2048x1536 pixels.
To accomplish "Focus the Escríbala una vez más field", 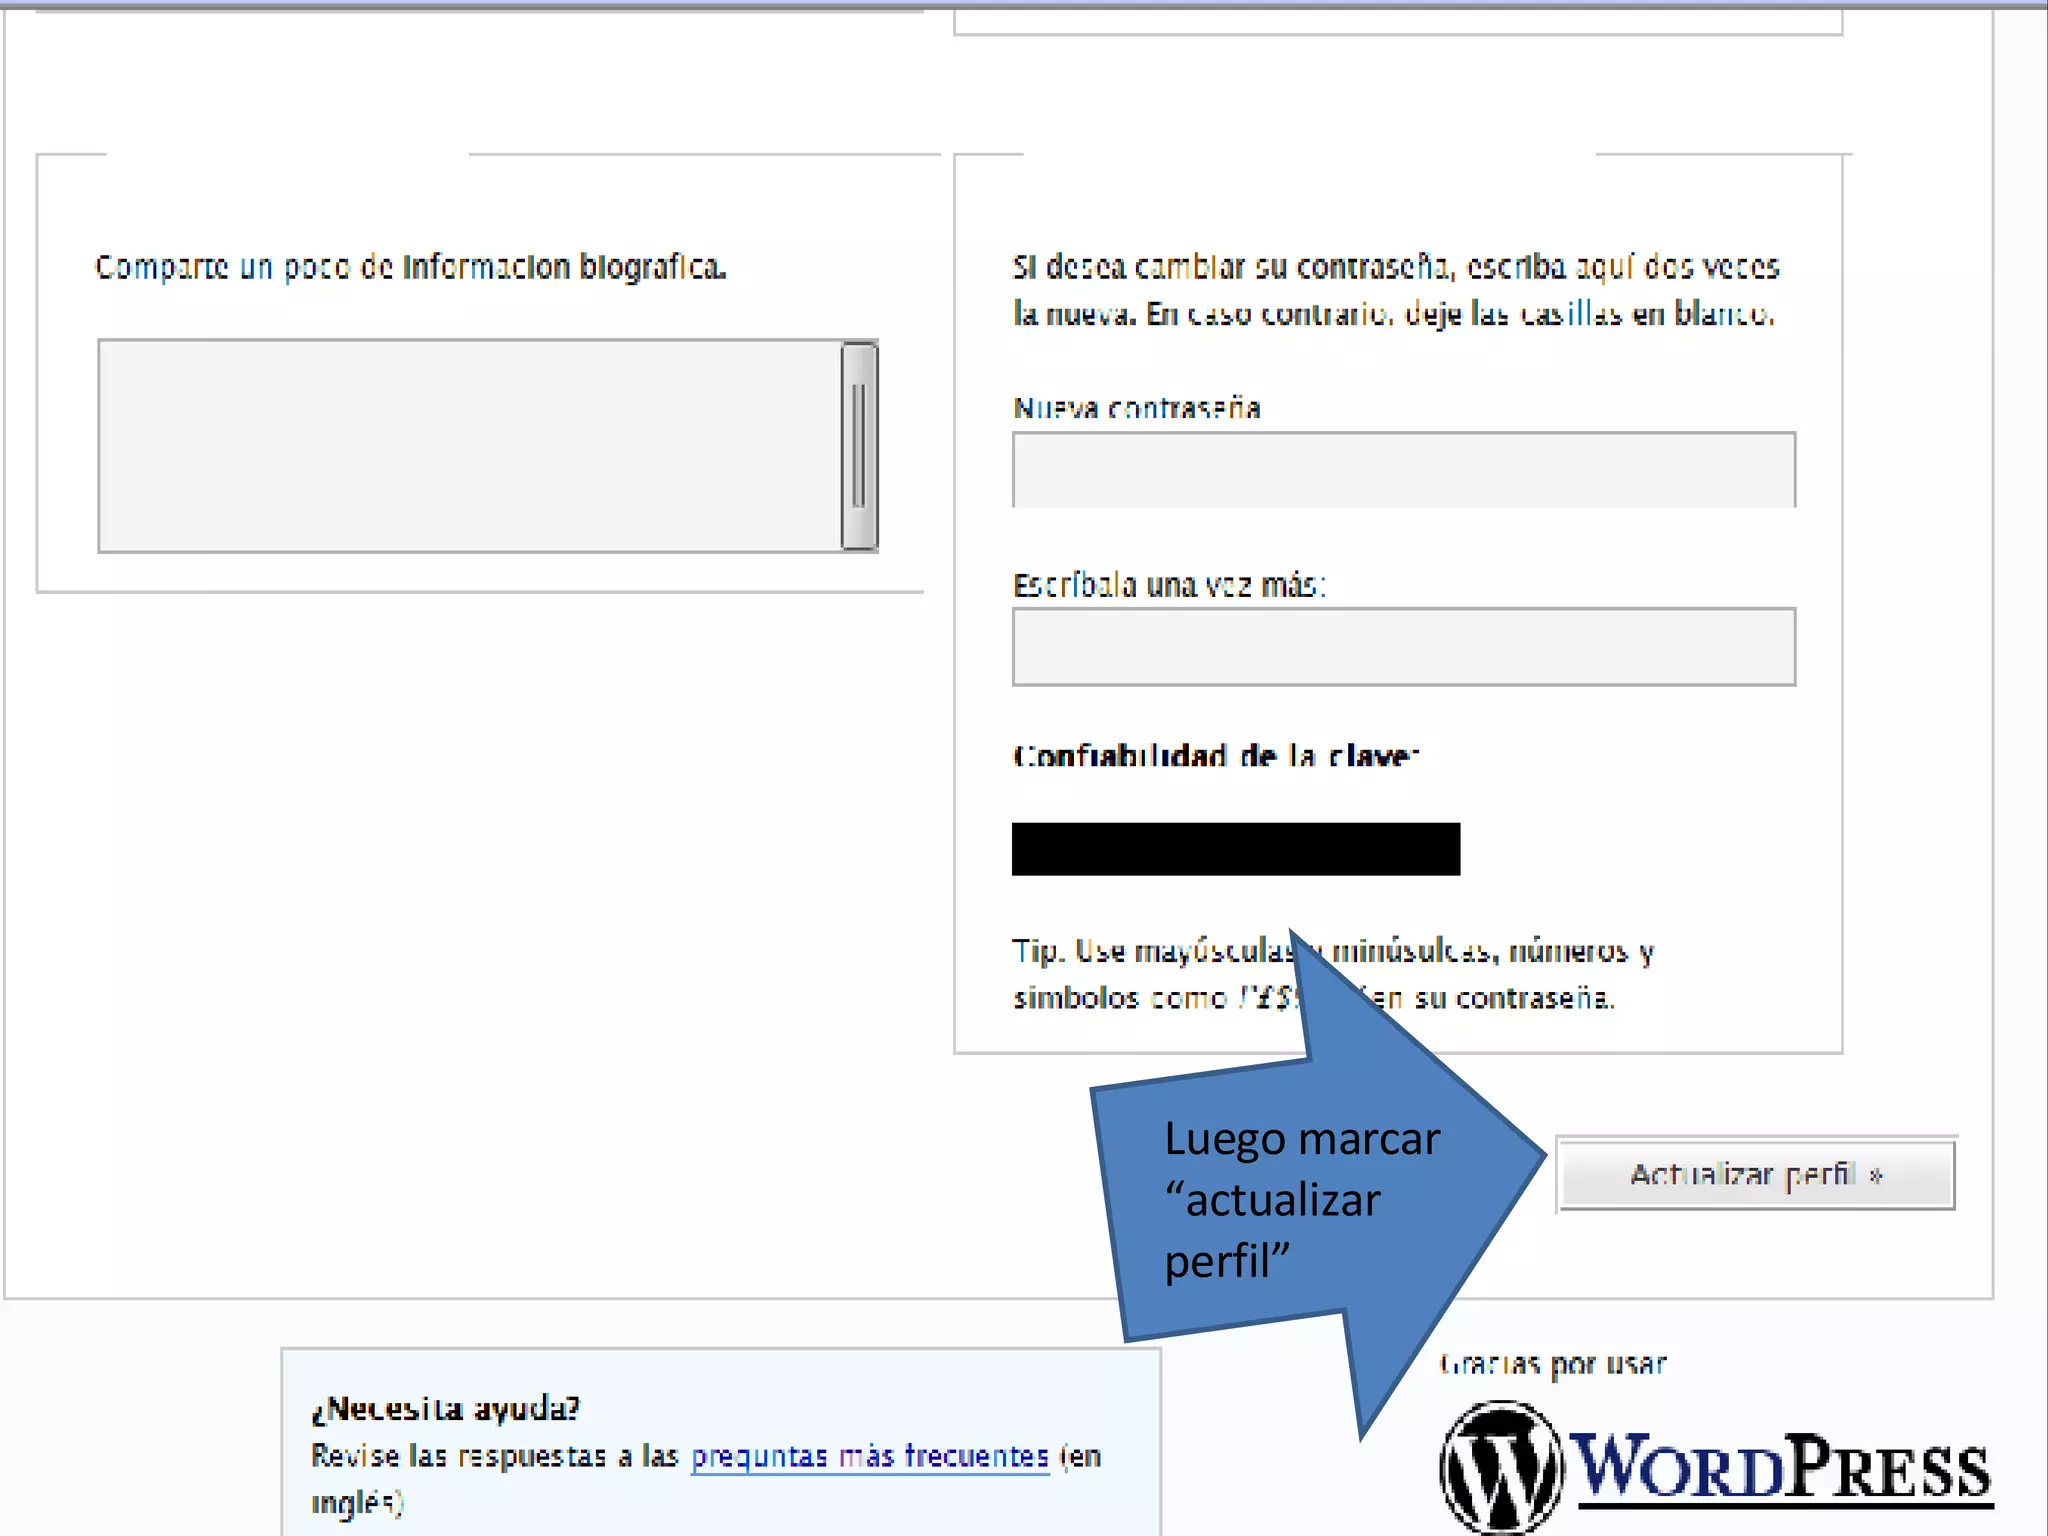I will (1403, 647).
